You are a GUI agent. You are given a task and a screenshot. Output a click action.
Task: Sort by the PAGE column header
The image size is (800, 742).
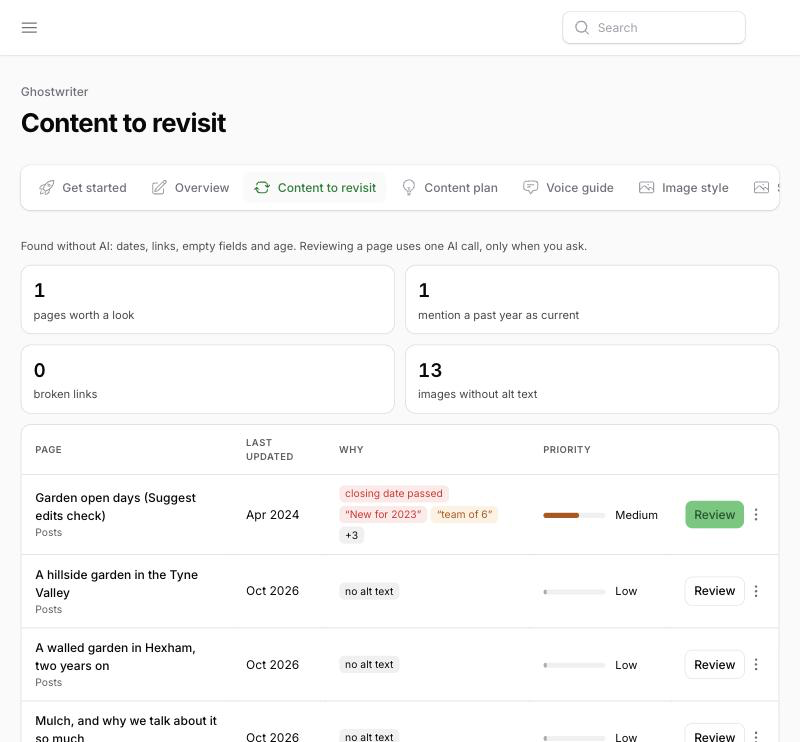[x=48, y=450]
